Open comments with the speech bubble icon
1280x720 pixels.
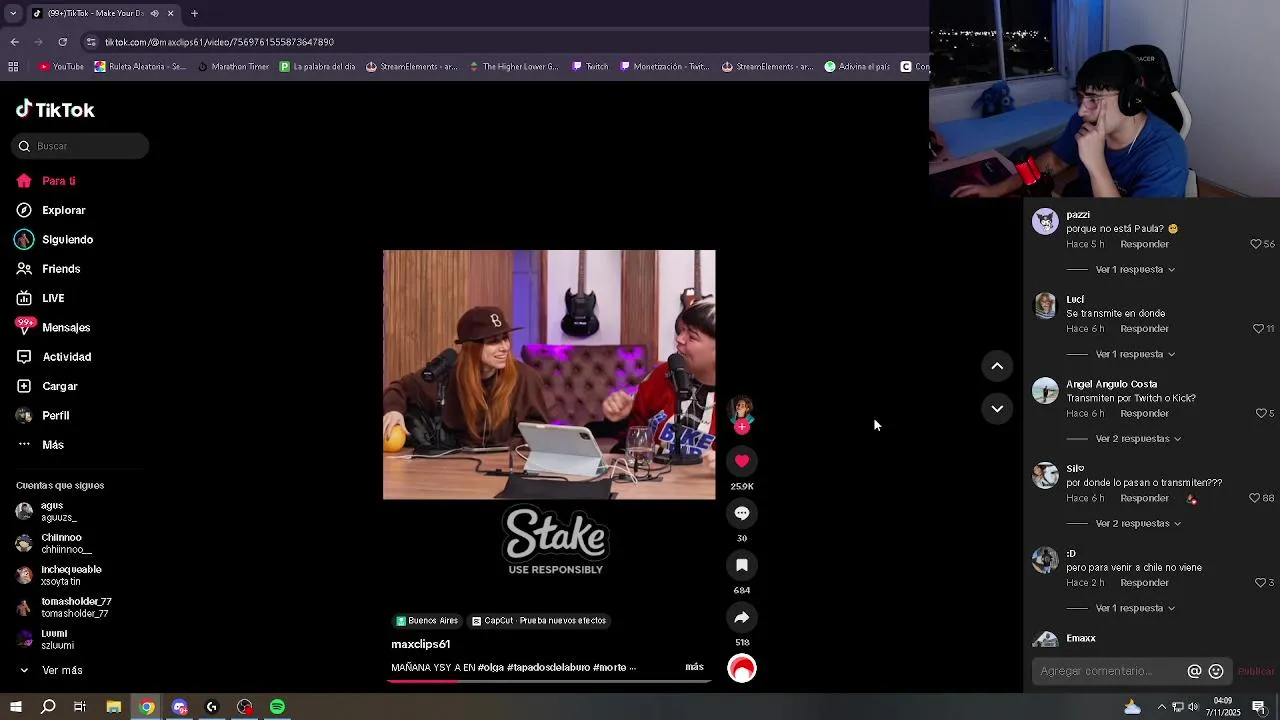coord(742,513)
